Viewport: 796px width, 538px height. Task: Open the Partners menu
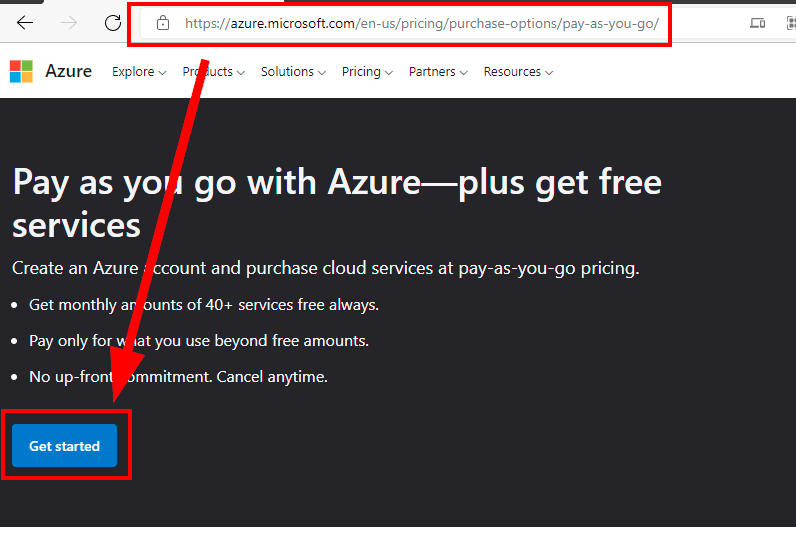[x=438, y=72]
